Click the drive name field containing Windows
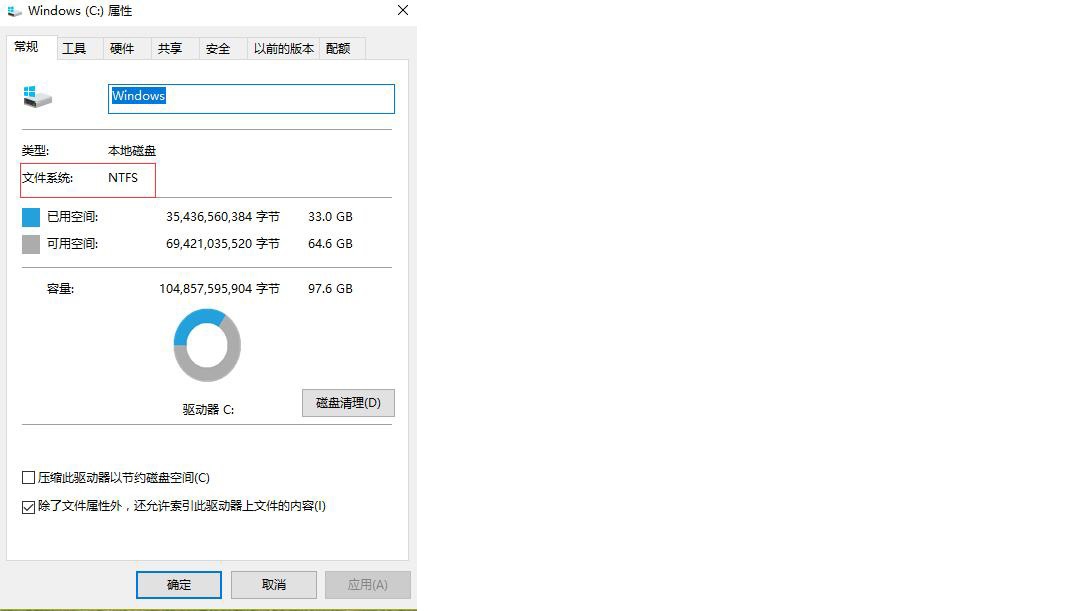This screenshot has height=611, width=1083. 251,98
